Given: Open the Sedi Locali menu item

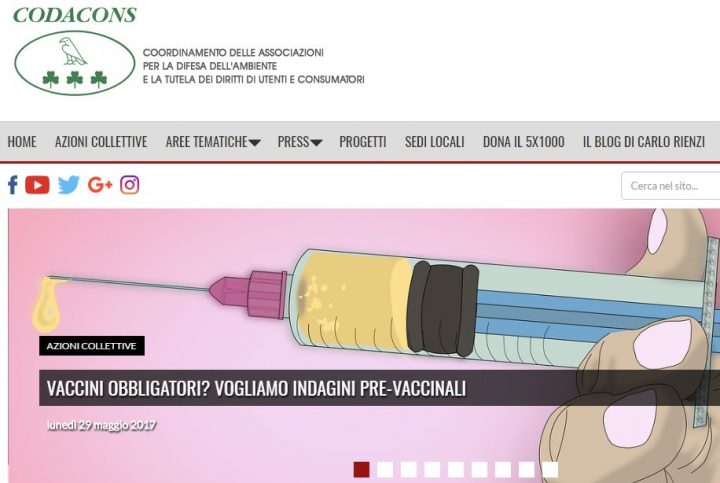Looking at the screenshot, I should tap(434, 142).
